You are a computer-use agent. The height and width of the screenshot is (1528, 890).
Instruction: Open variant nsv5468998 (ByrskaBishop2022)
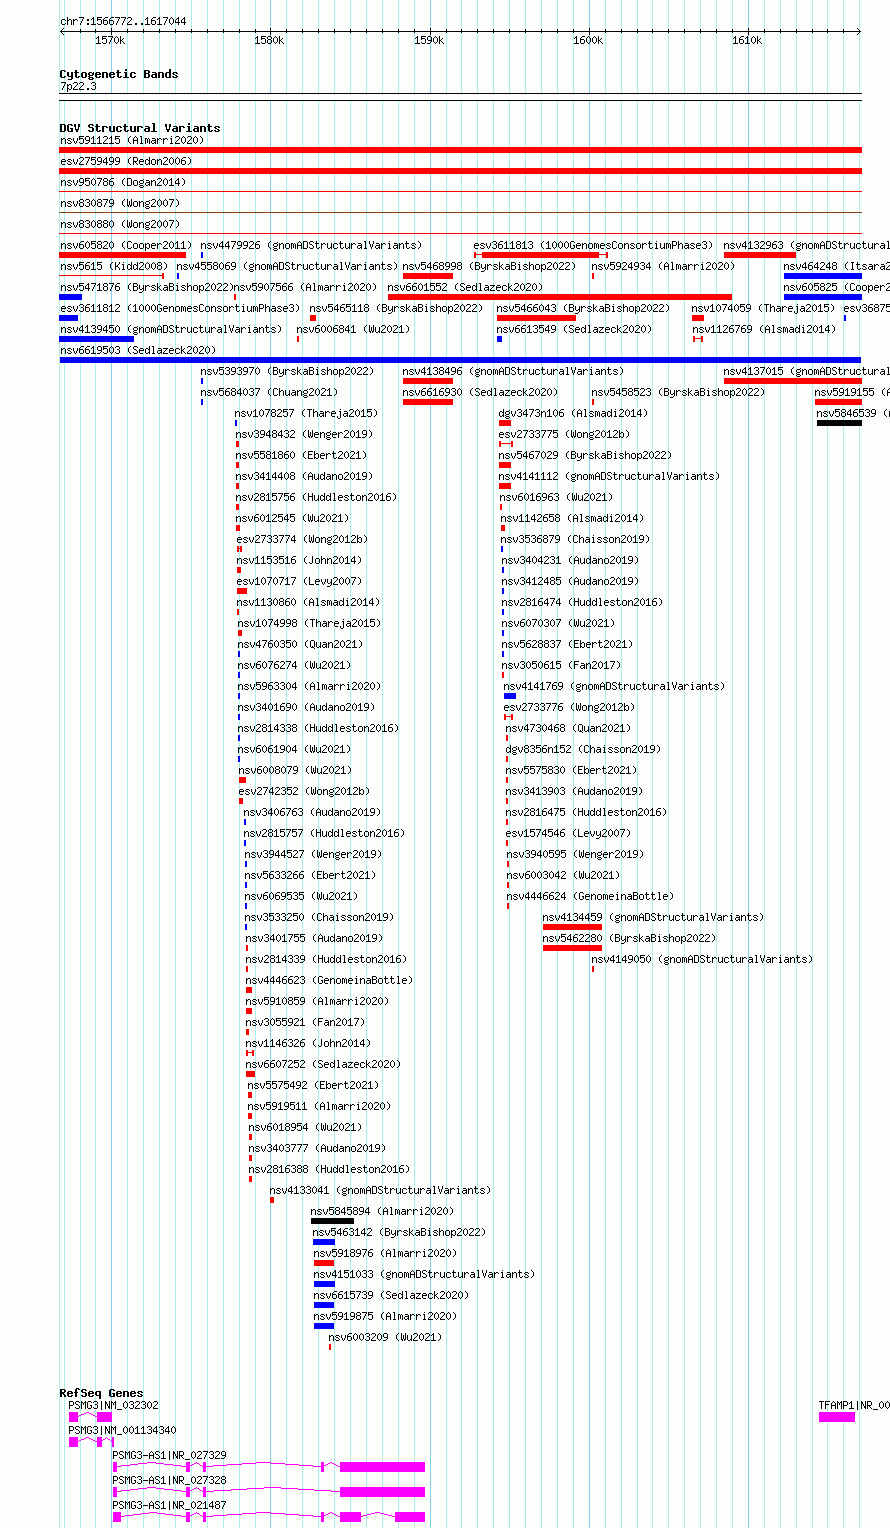coord(490,266)
